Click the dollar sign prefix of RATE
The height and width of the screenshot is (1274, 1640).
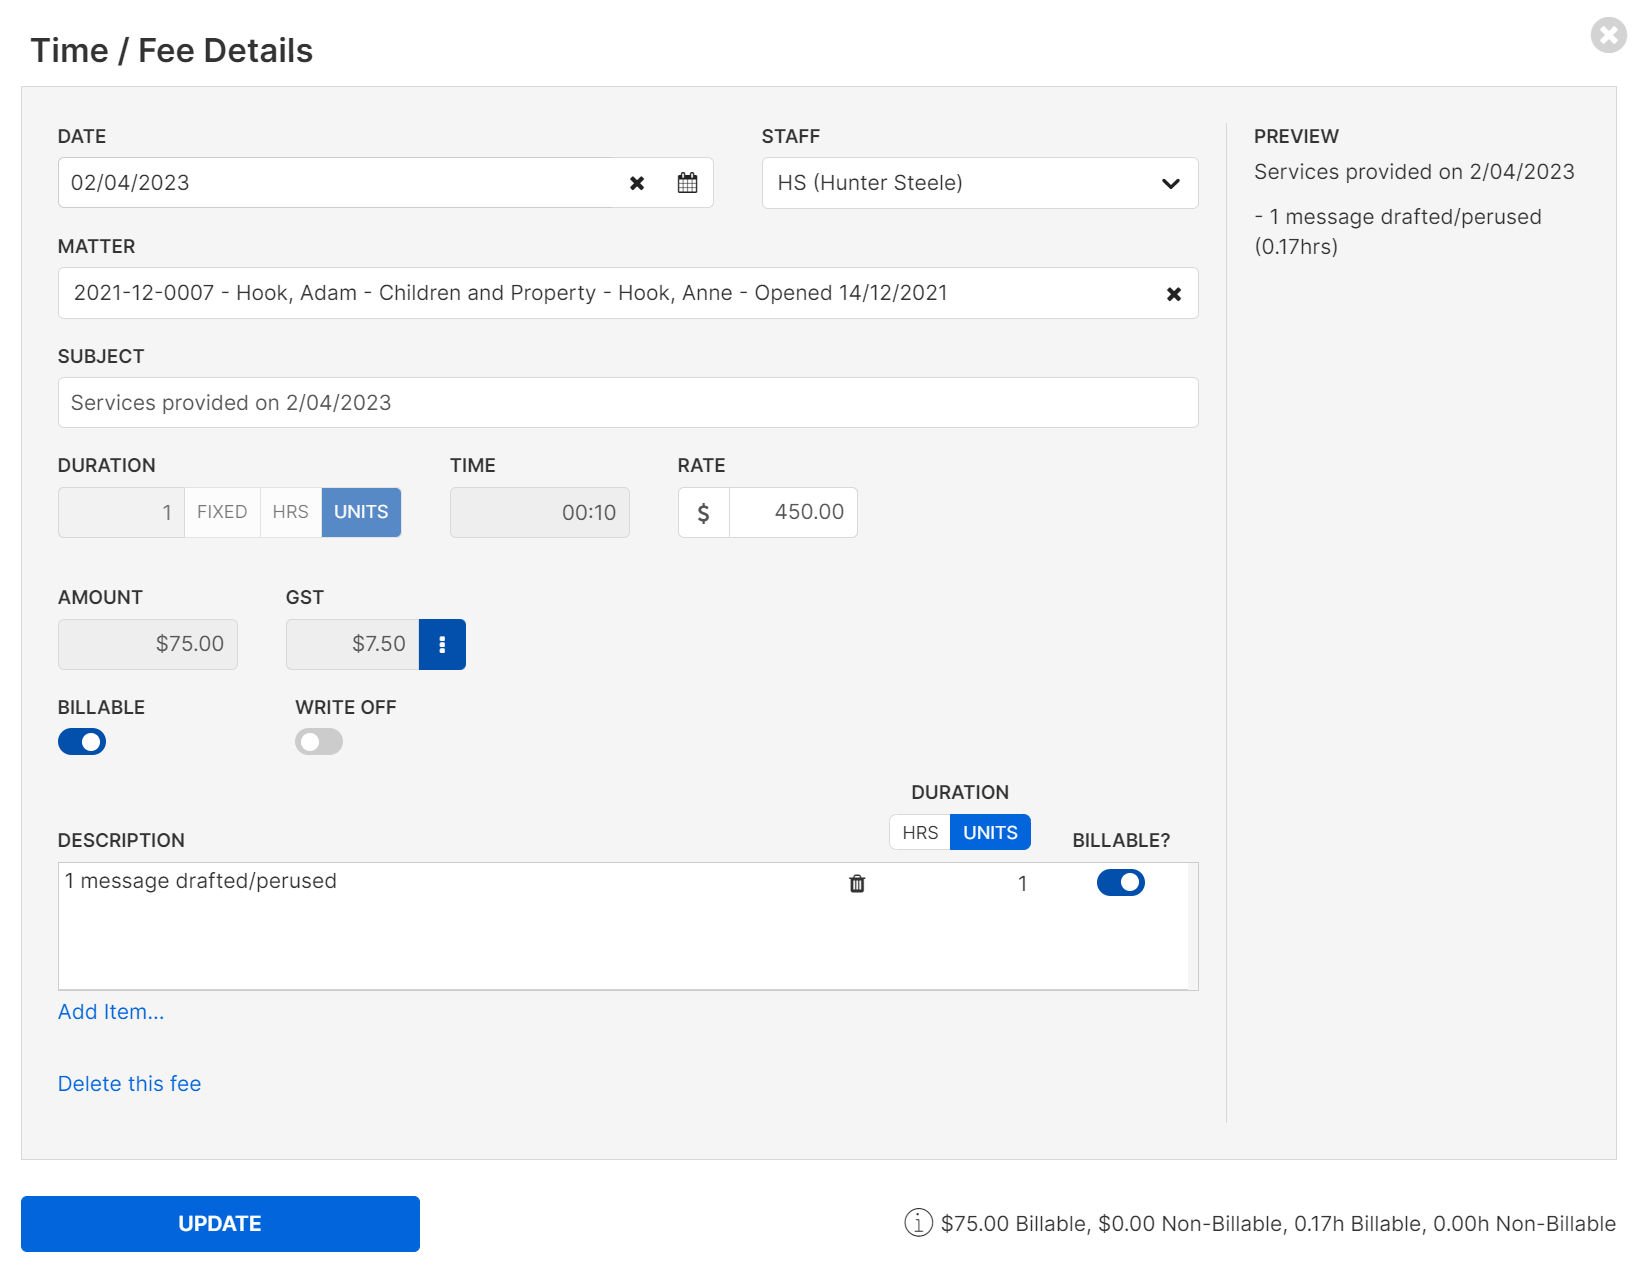coord(704,513)
